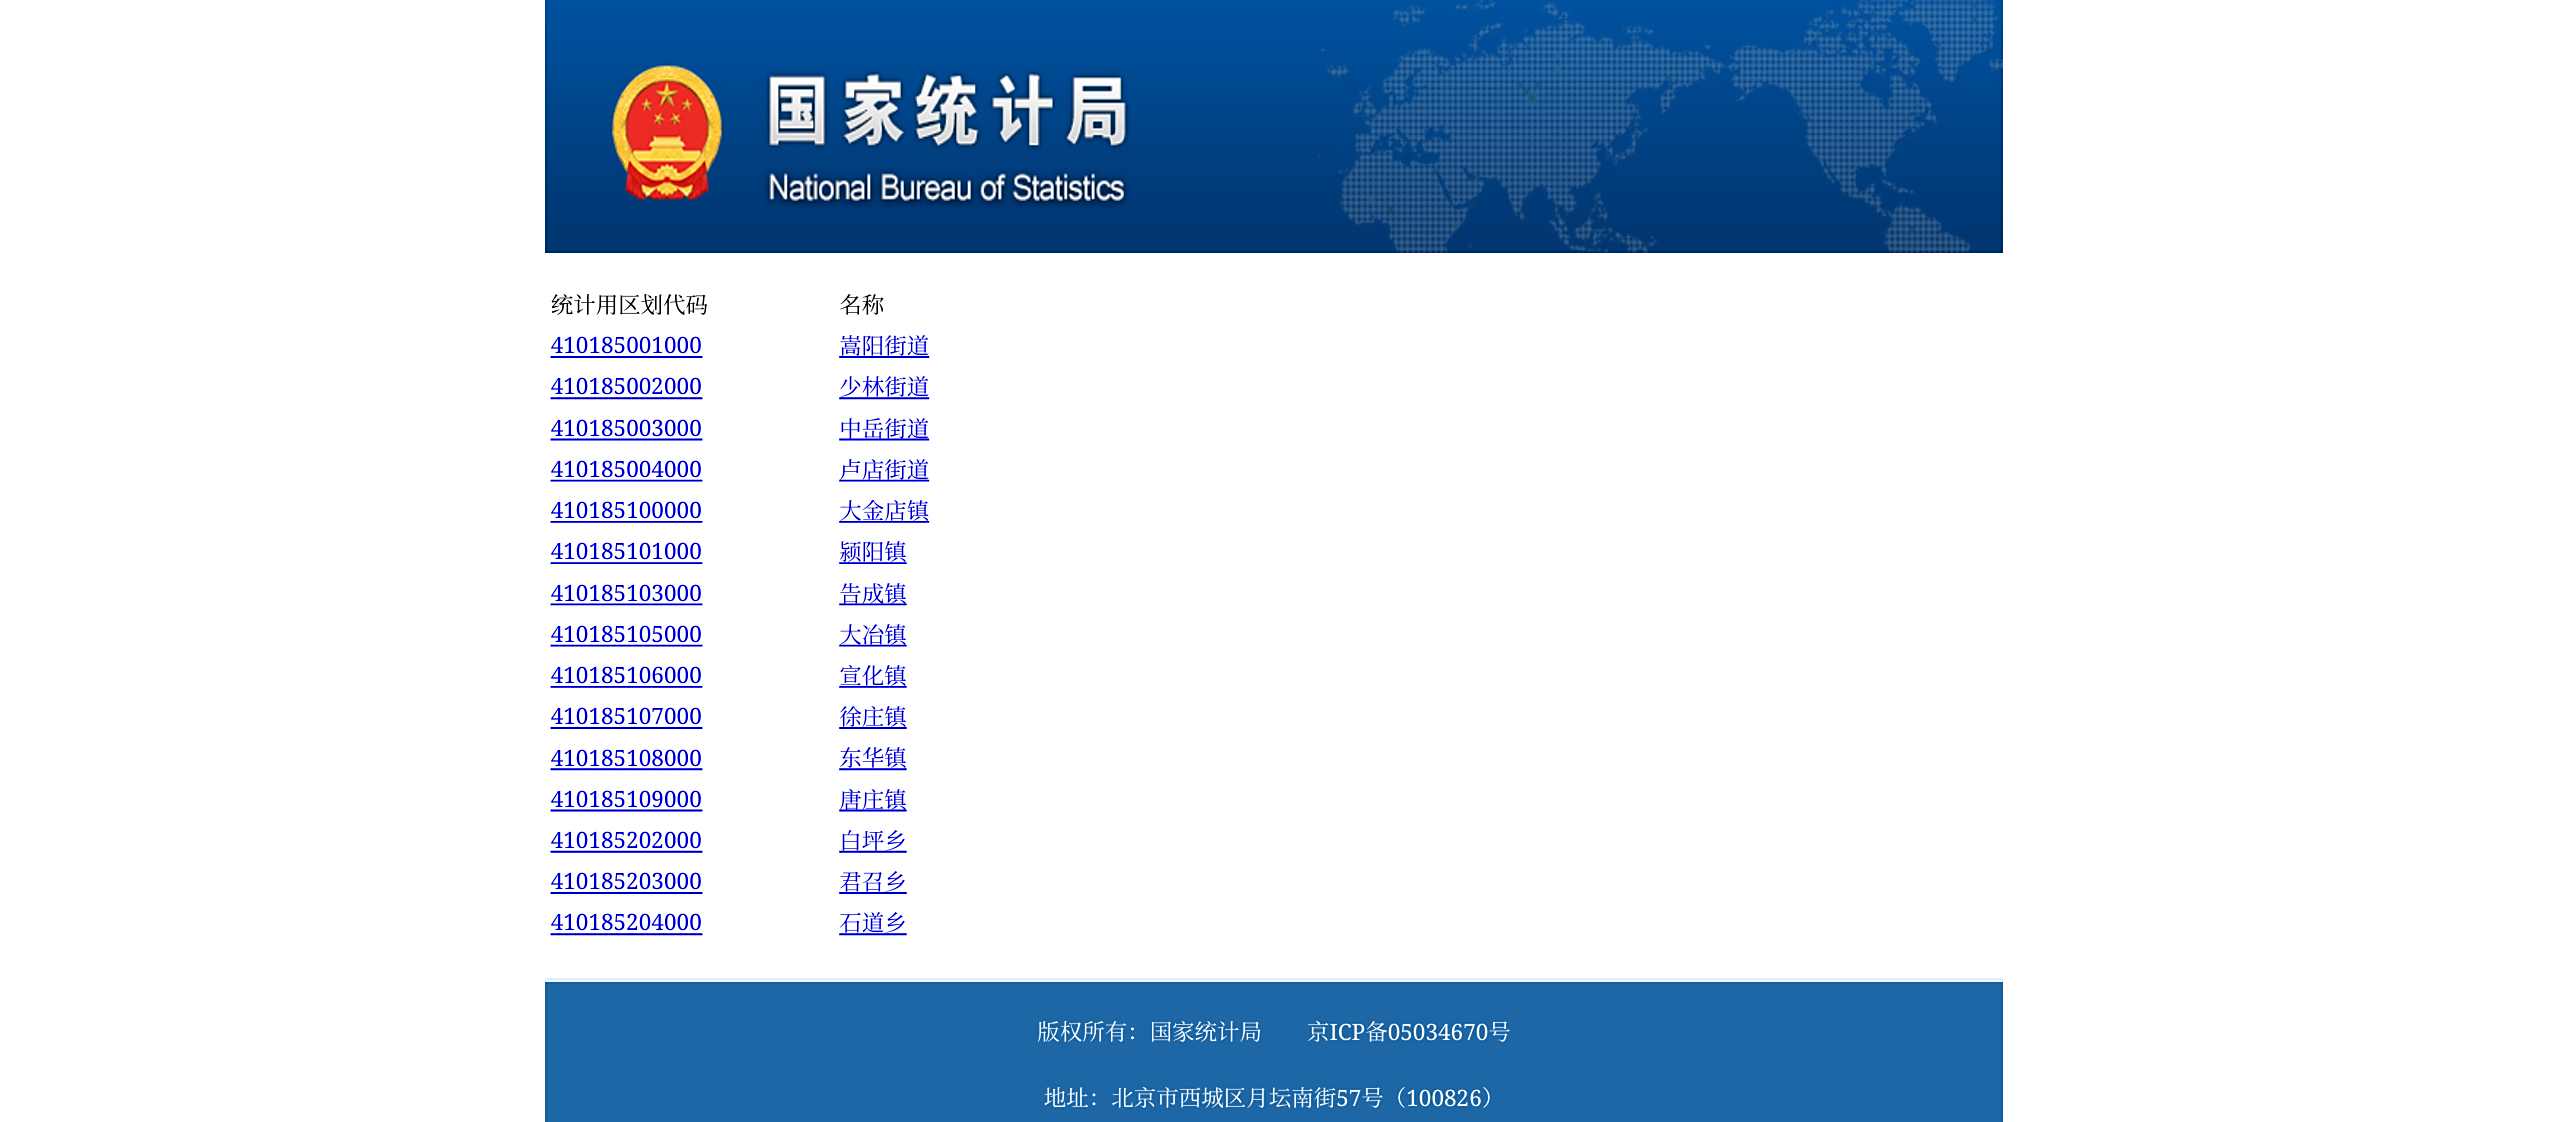Image resolution: width=2560 pixels, height=1122 pixels.
Task: Select the 大金店镇 link
Action: coord(884,511)
